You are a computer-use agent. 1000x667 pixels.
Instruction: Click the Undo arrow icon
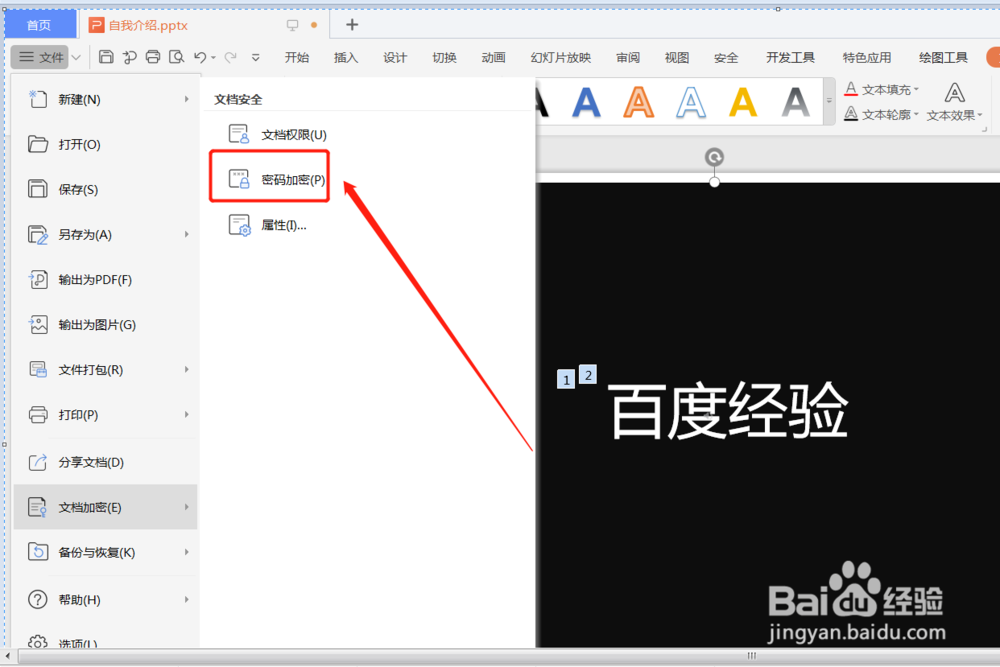click(x=200, y=57)
